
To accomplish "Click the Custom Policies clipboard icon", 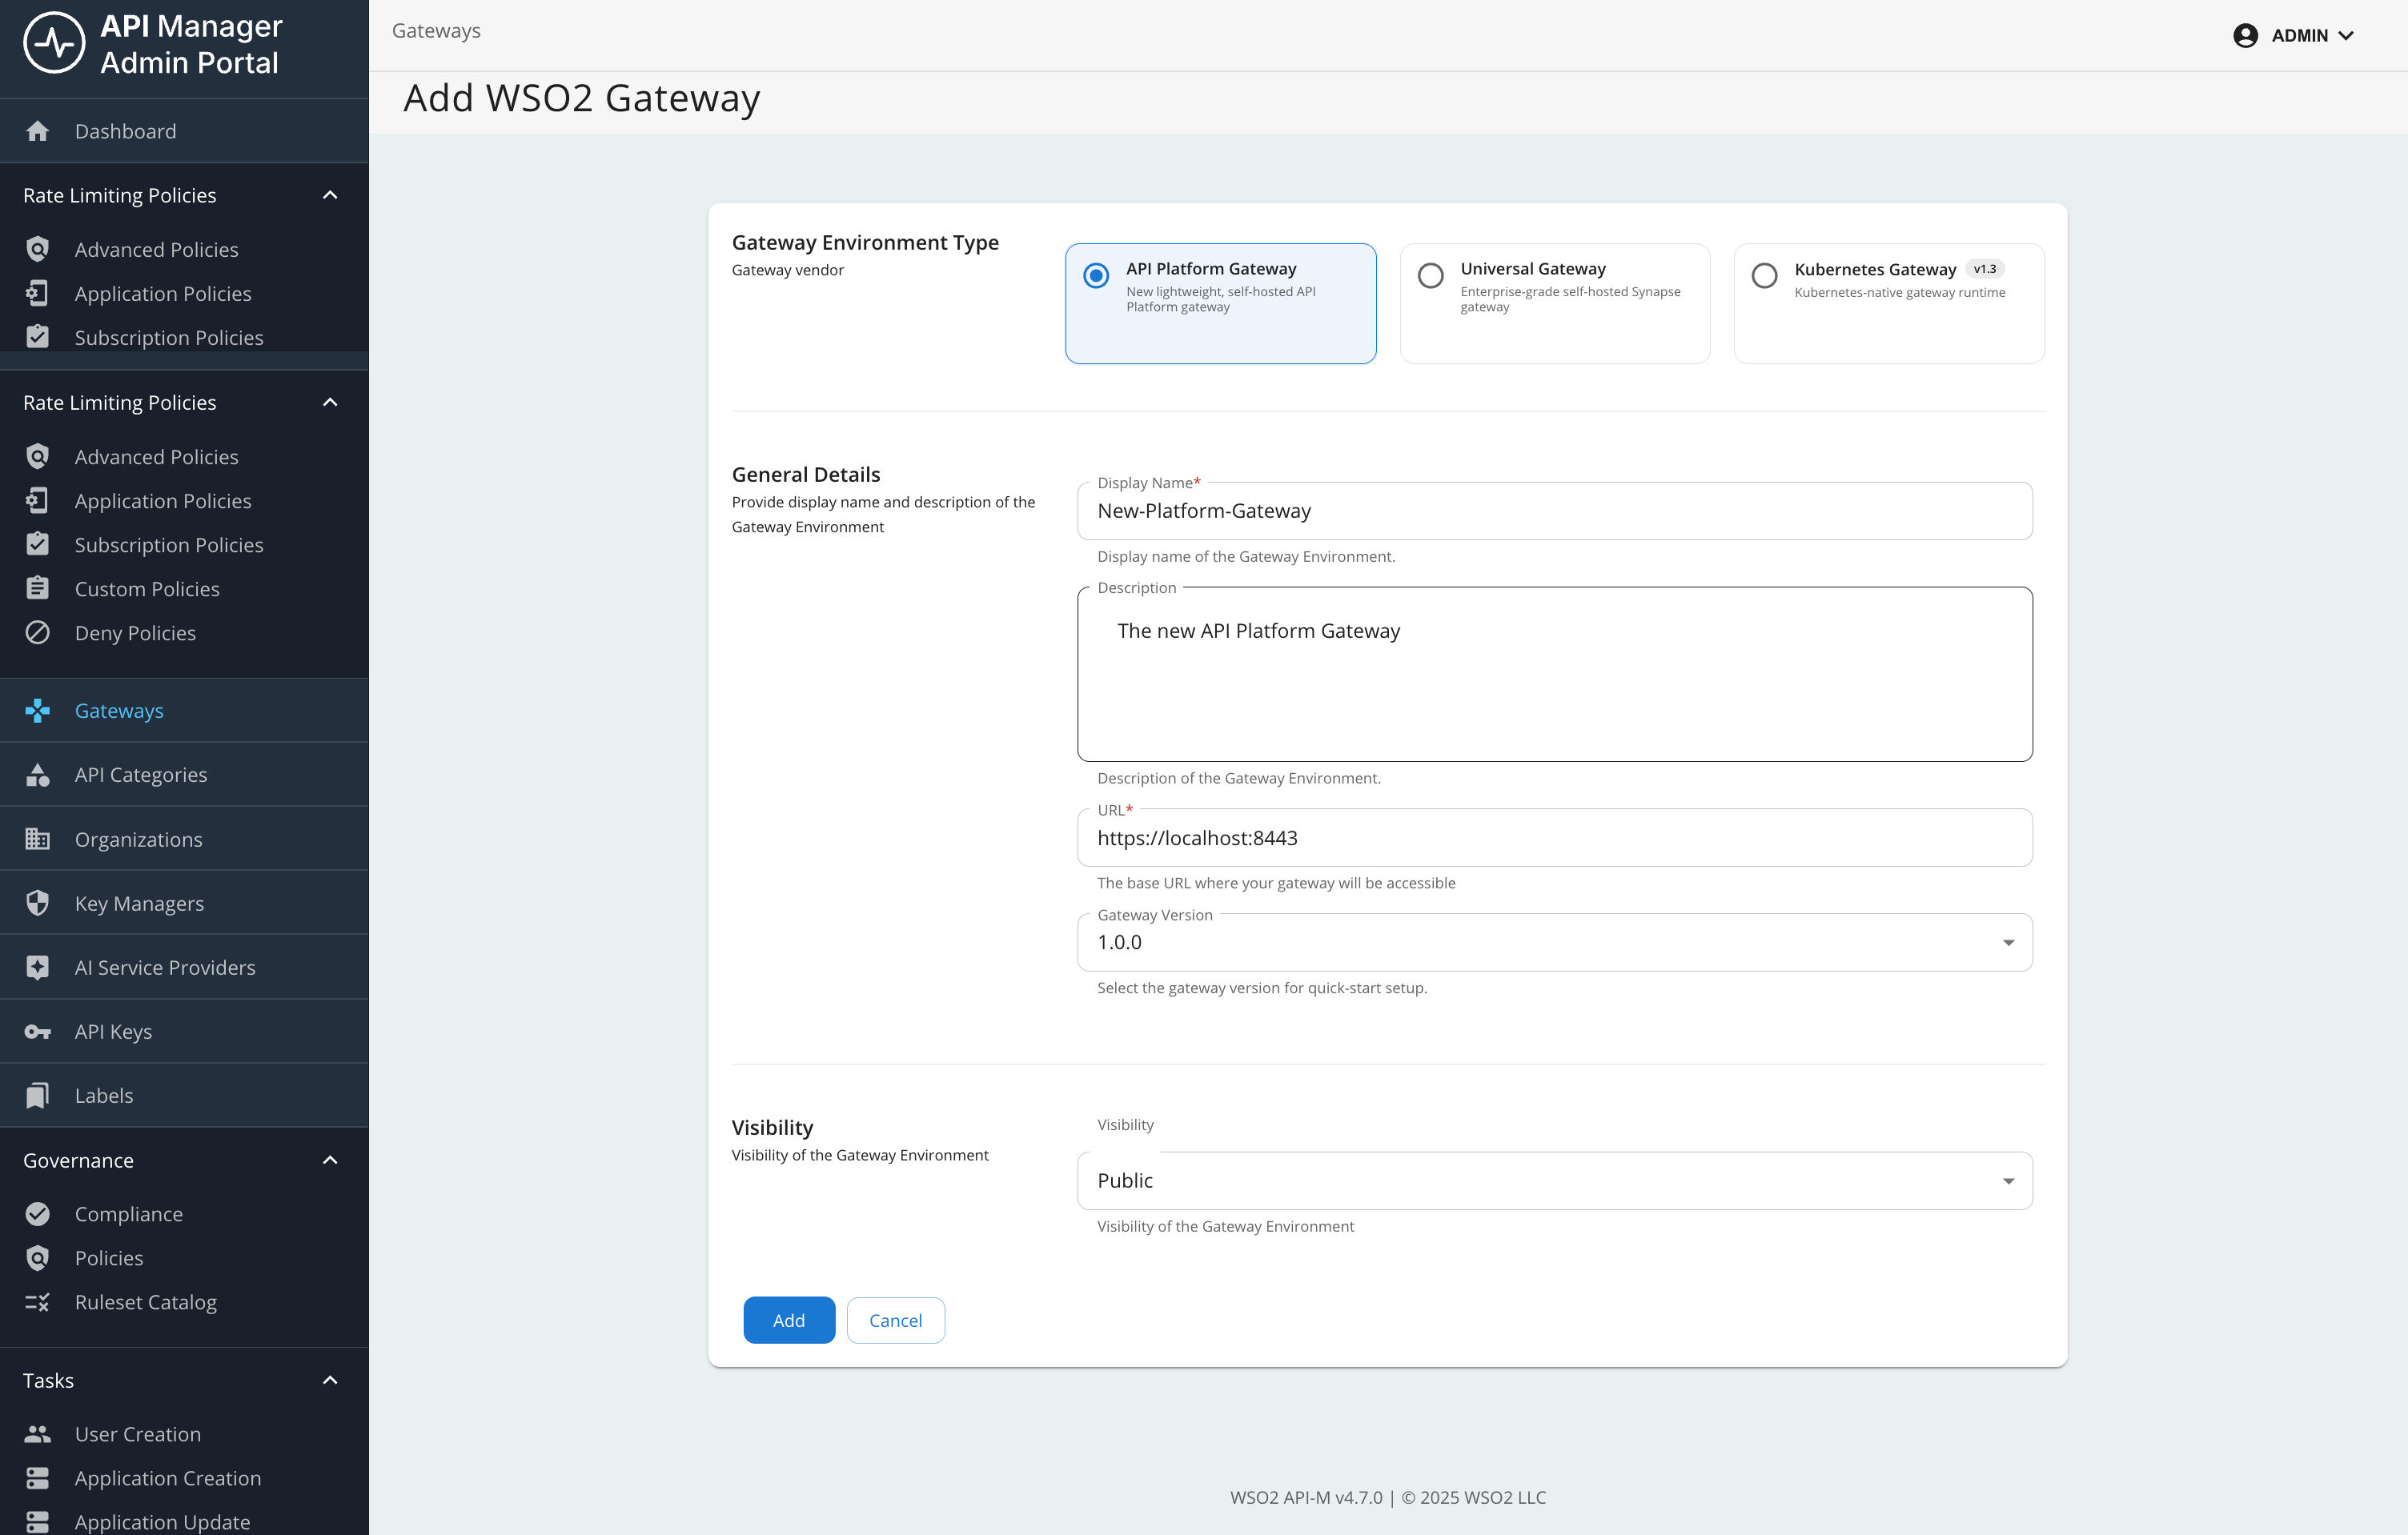I will 38,588.
